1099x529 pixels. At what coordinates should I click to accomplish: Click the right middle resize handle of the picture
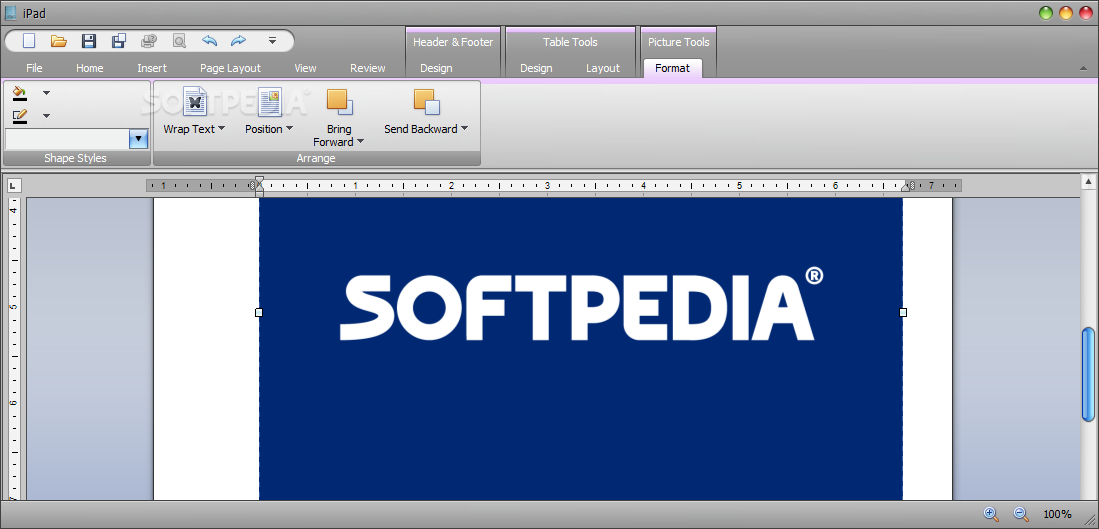coord(903,312)
